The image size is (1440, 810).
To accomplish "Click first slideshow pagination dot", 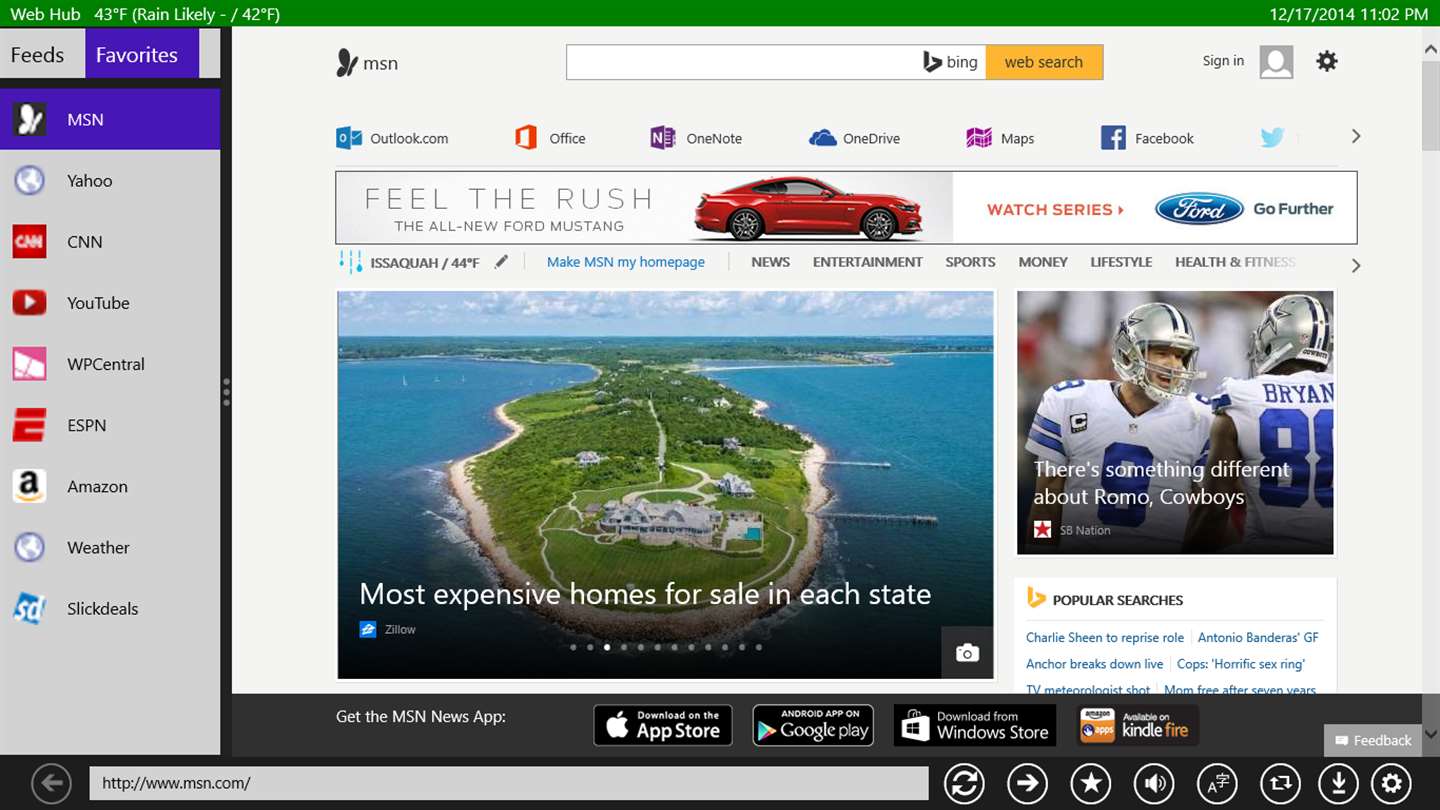I will click(x=573, y=647).
